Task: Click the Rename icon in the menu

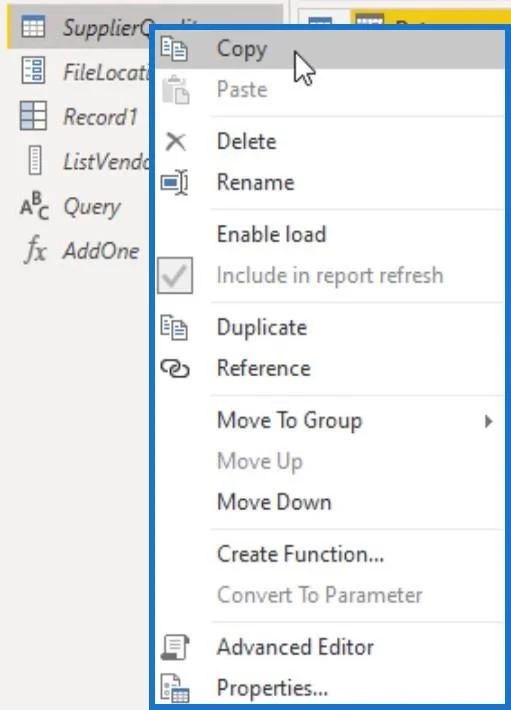Action: coord(175,182)
